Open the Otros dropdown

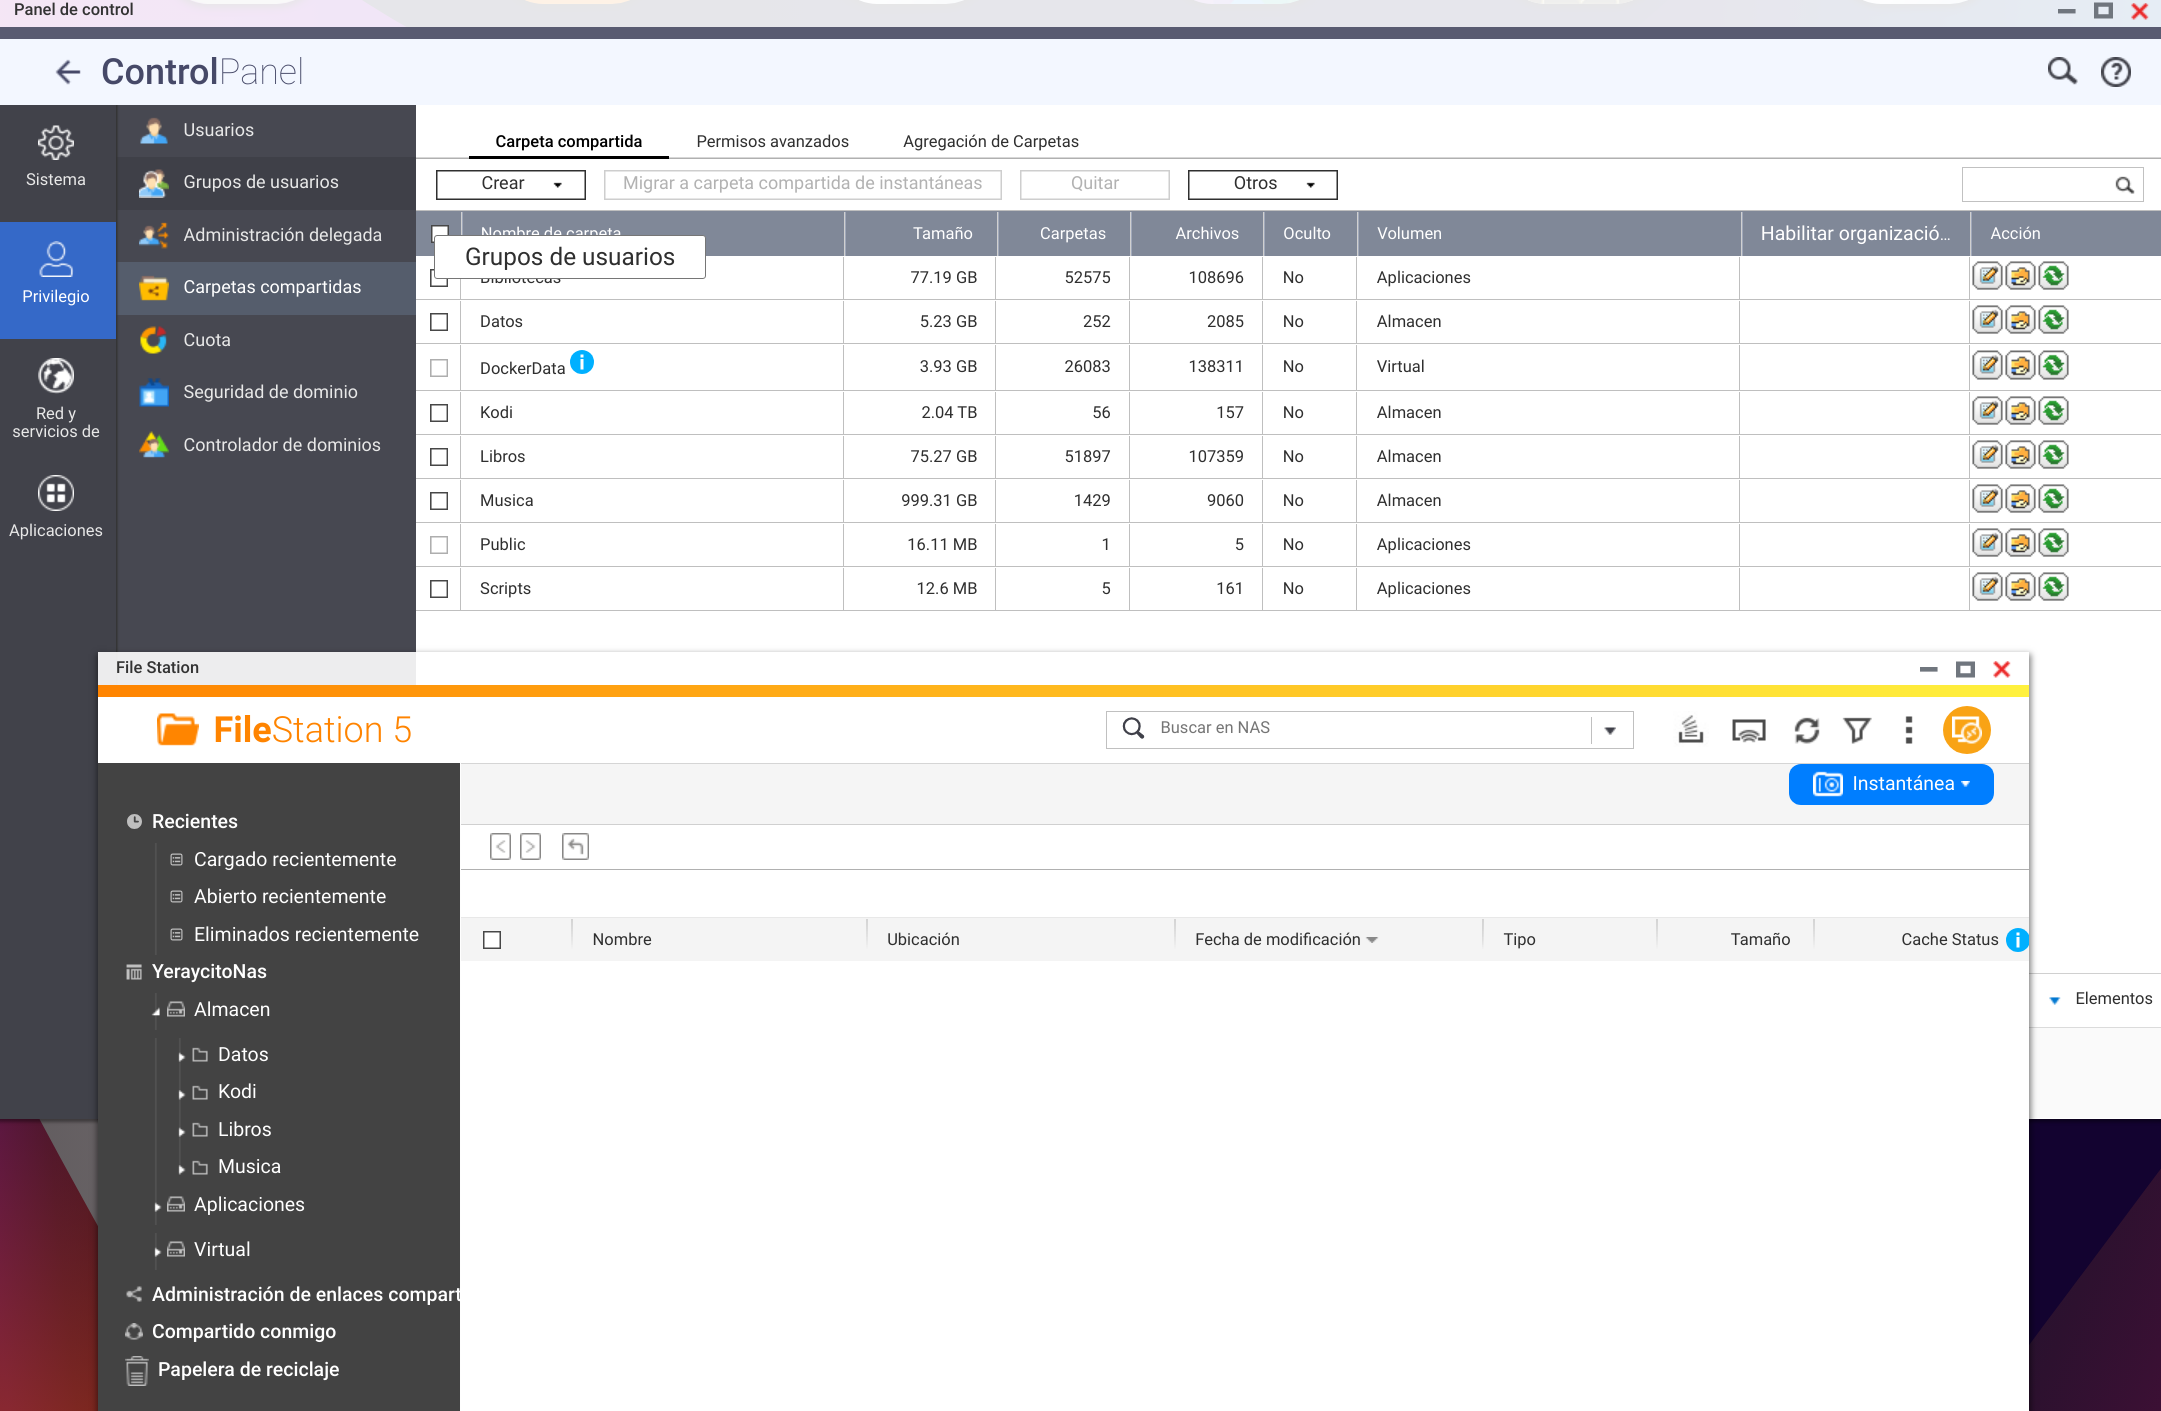click(1262, 184)
